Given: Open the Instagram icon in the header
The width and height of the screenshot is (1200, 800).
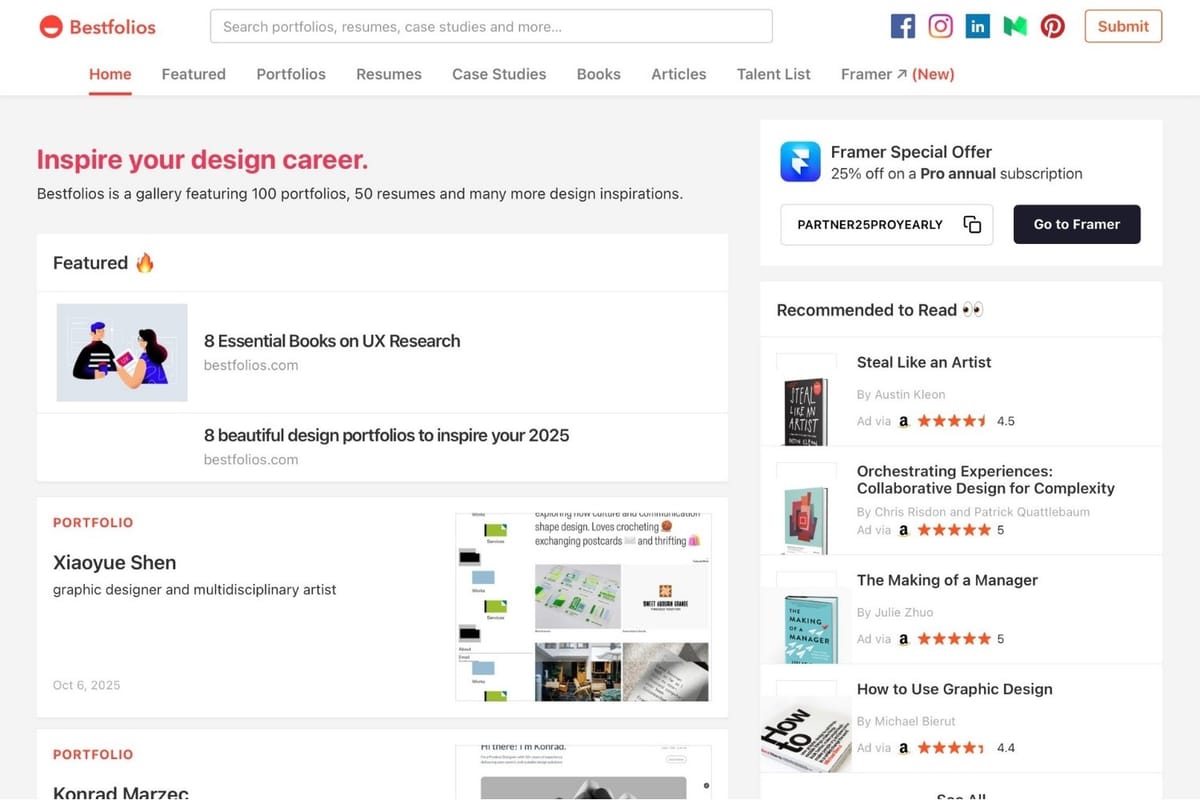Looking at the screenshot, I should pos(940,26).
